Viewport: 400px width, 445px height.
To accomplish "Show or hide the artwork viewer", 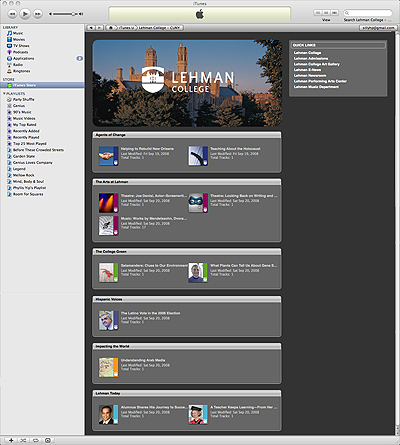I will [x=48, y=440].
